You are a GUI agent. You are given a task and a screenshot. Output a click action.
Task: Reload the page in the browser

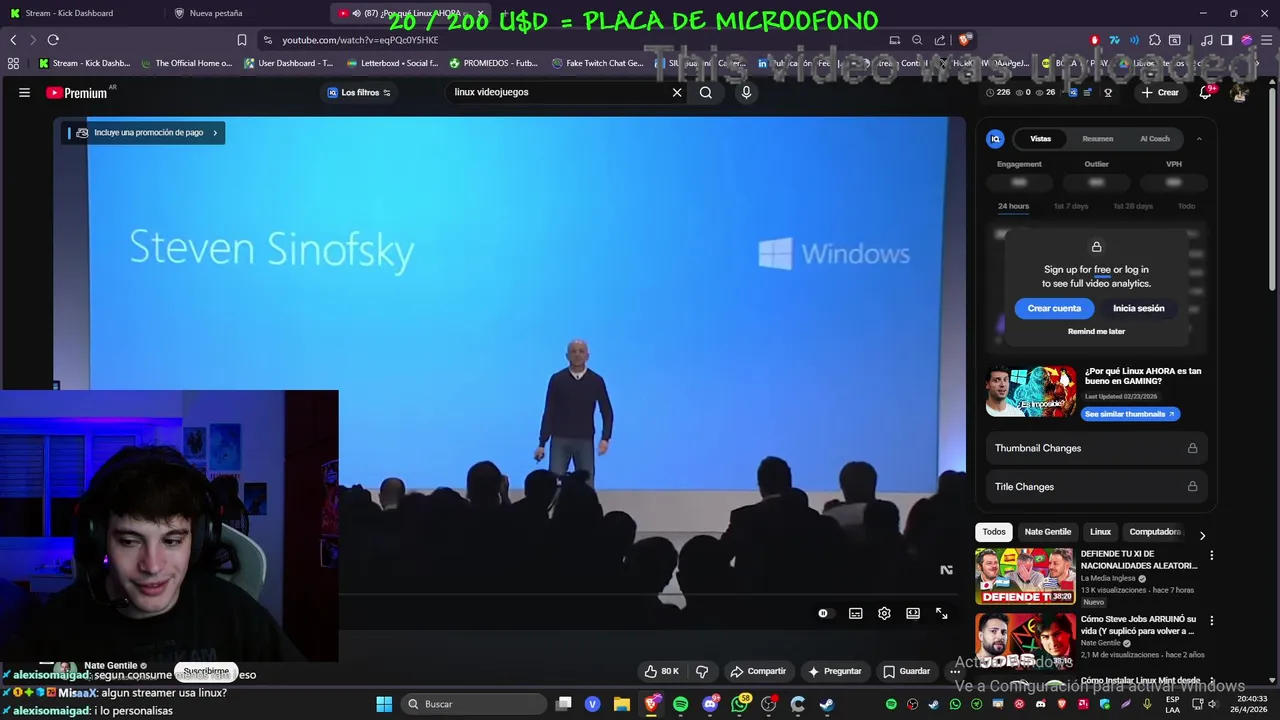coord(53,40)
